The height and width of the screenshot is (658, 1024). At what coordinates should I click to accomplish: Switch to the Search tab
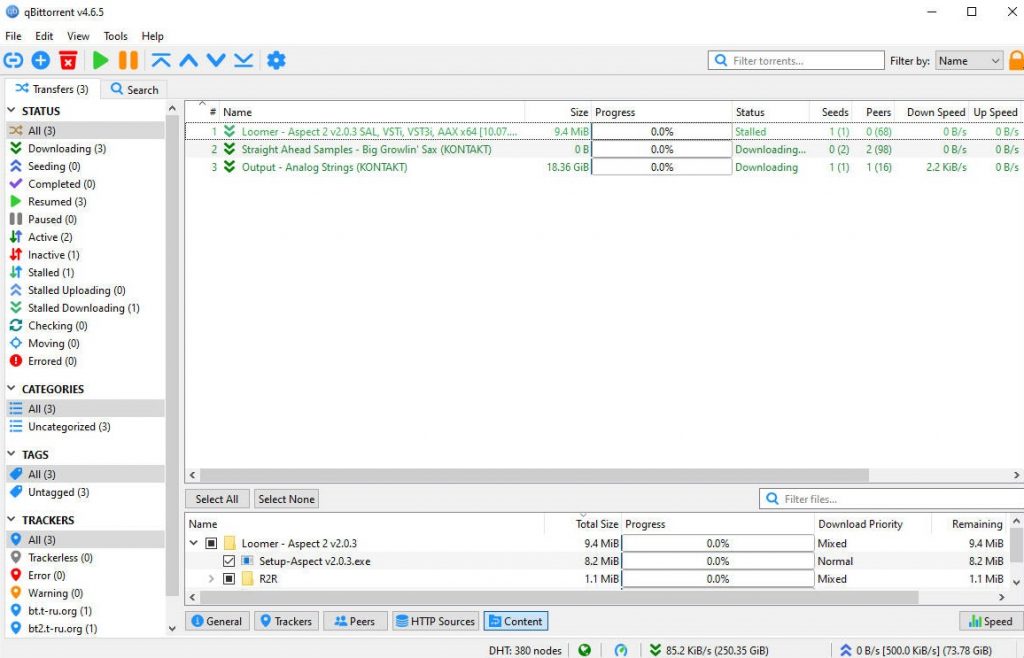tap(135, 89)
